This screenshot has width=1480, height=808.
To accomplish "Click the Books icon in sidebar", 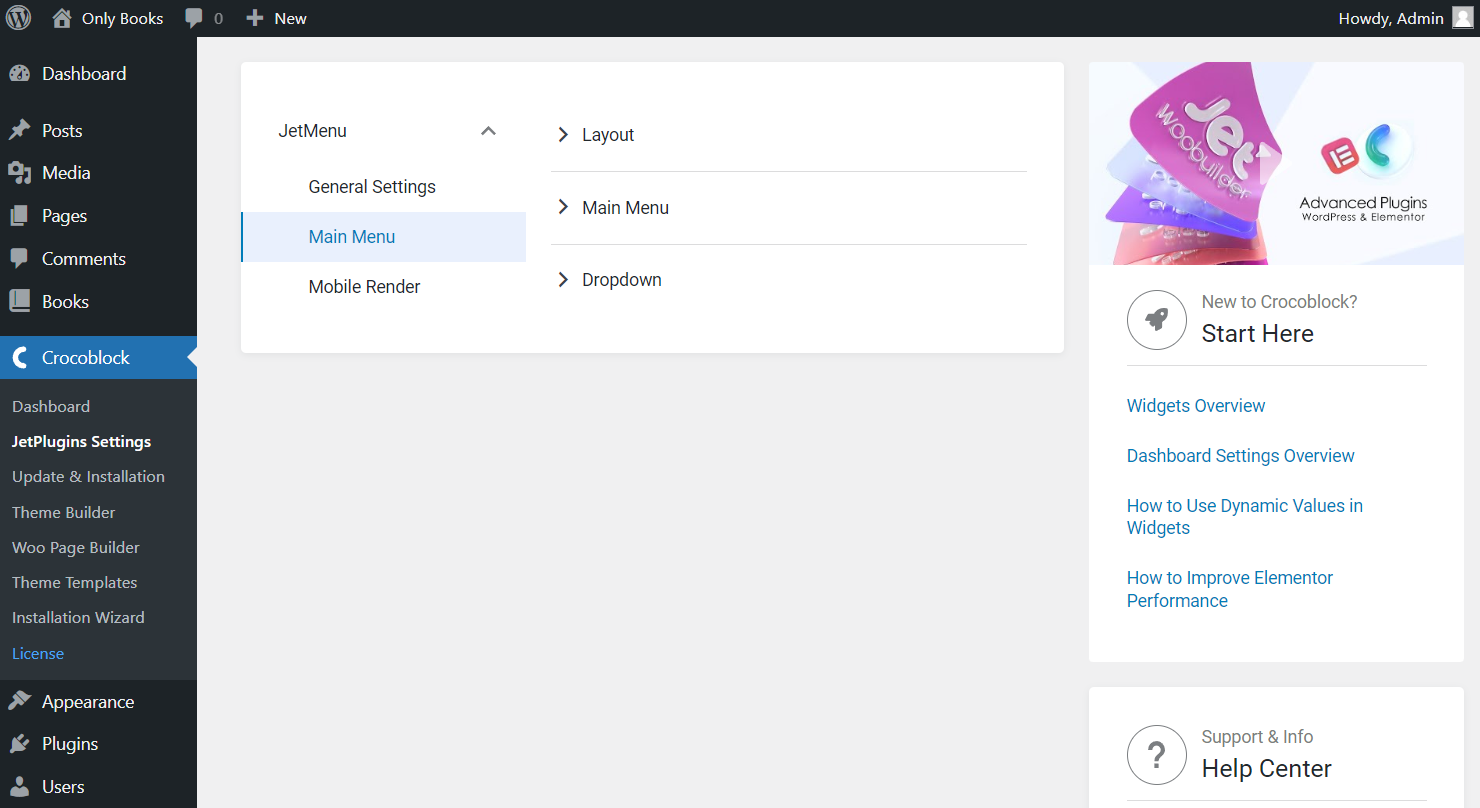I will (x=19, y=302).
